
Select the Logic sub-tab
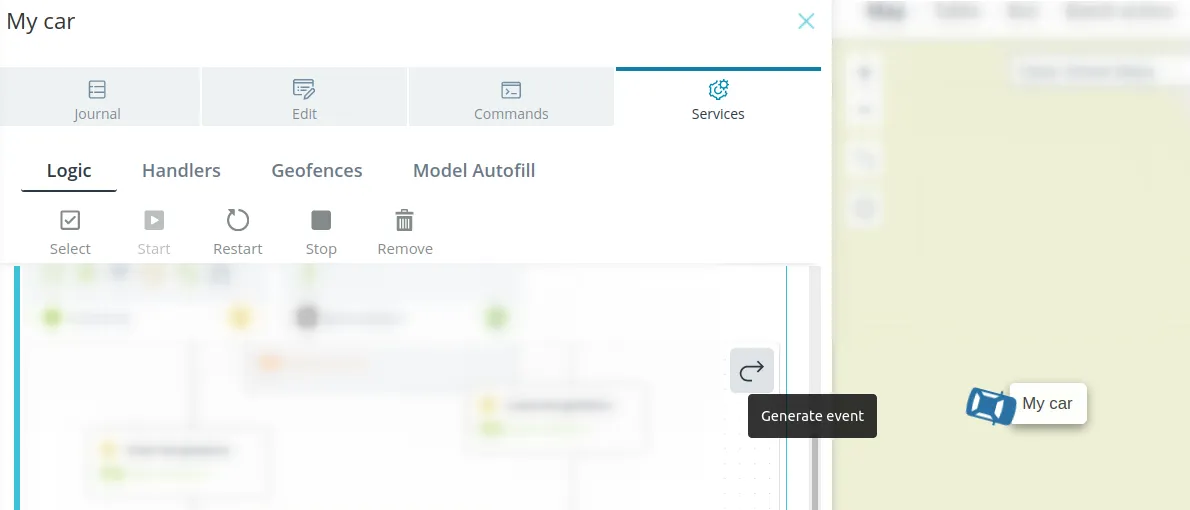pyautogui.click(x=69, y=171)
